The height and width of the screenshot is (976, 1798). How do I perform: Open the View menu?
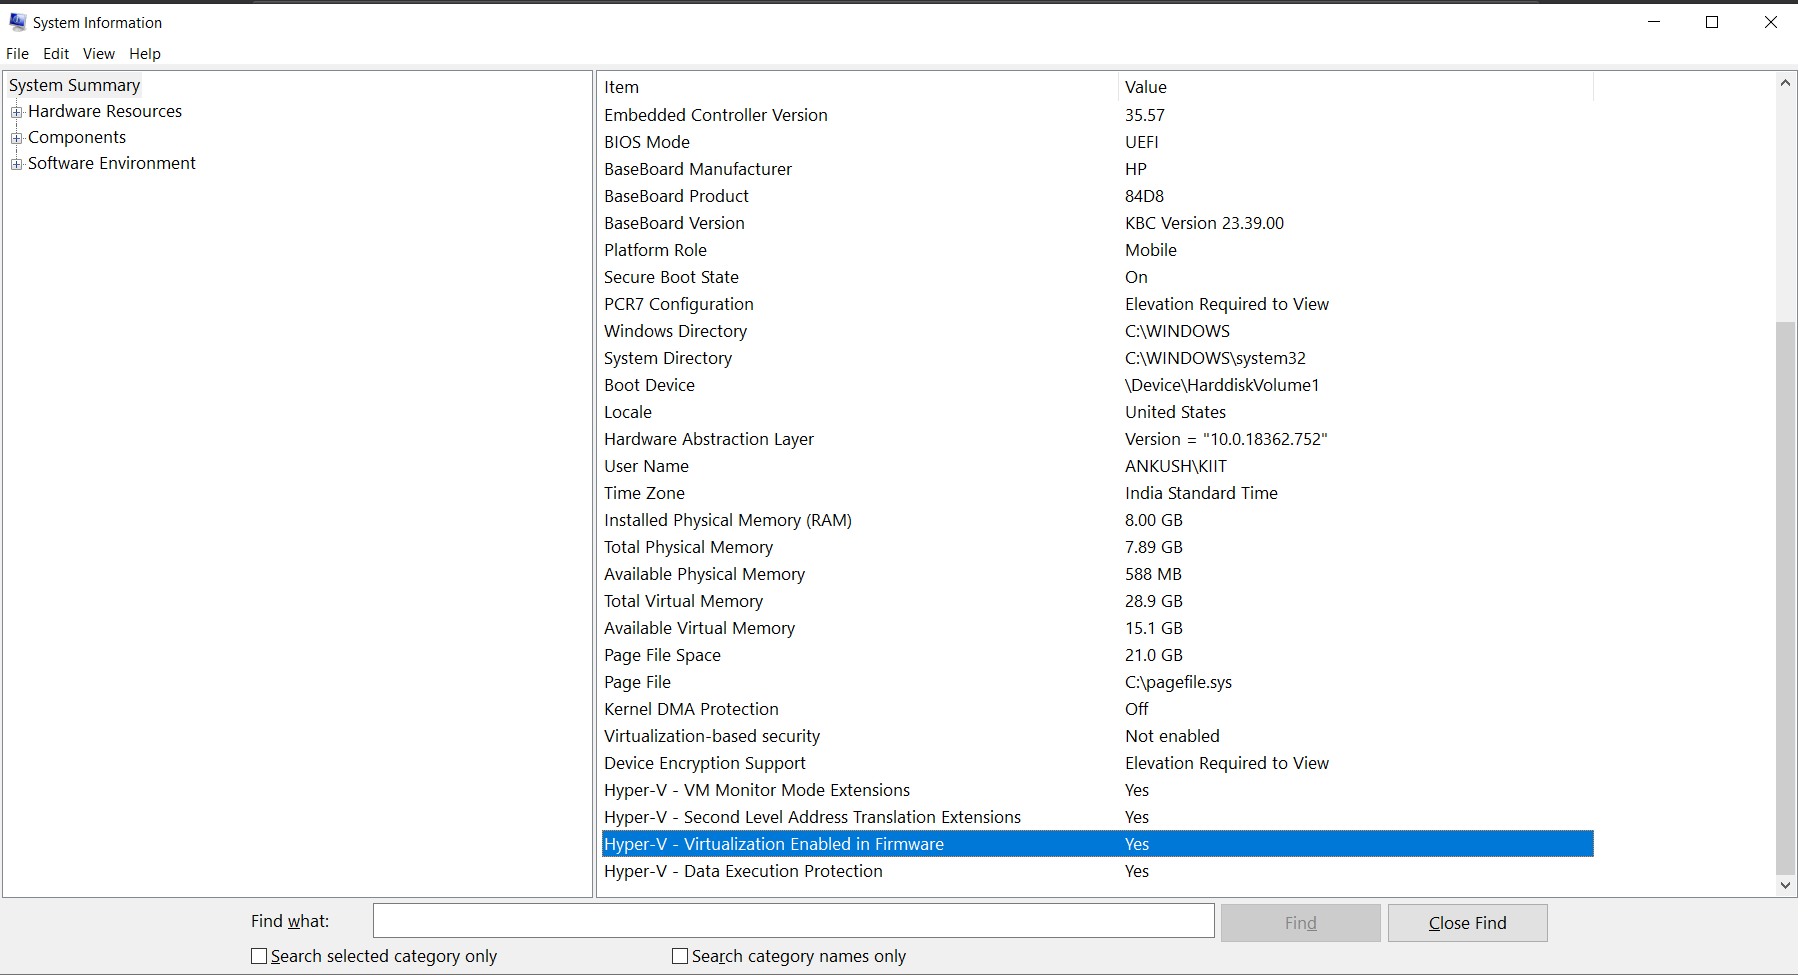coord(99,54)
